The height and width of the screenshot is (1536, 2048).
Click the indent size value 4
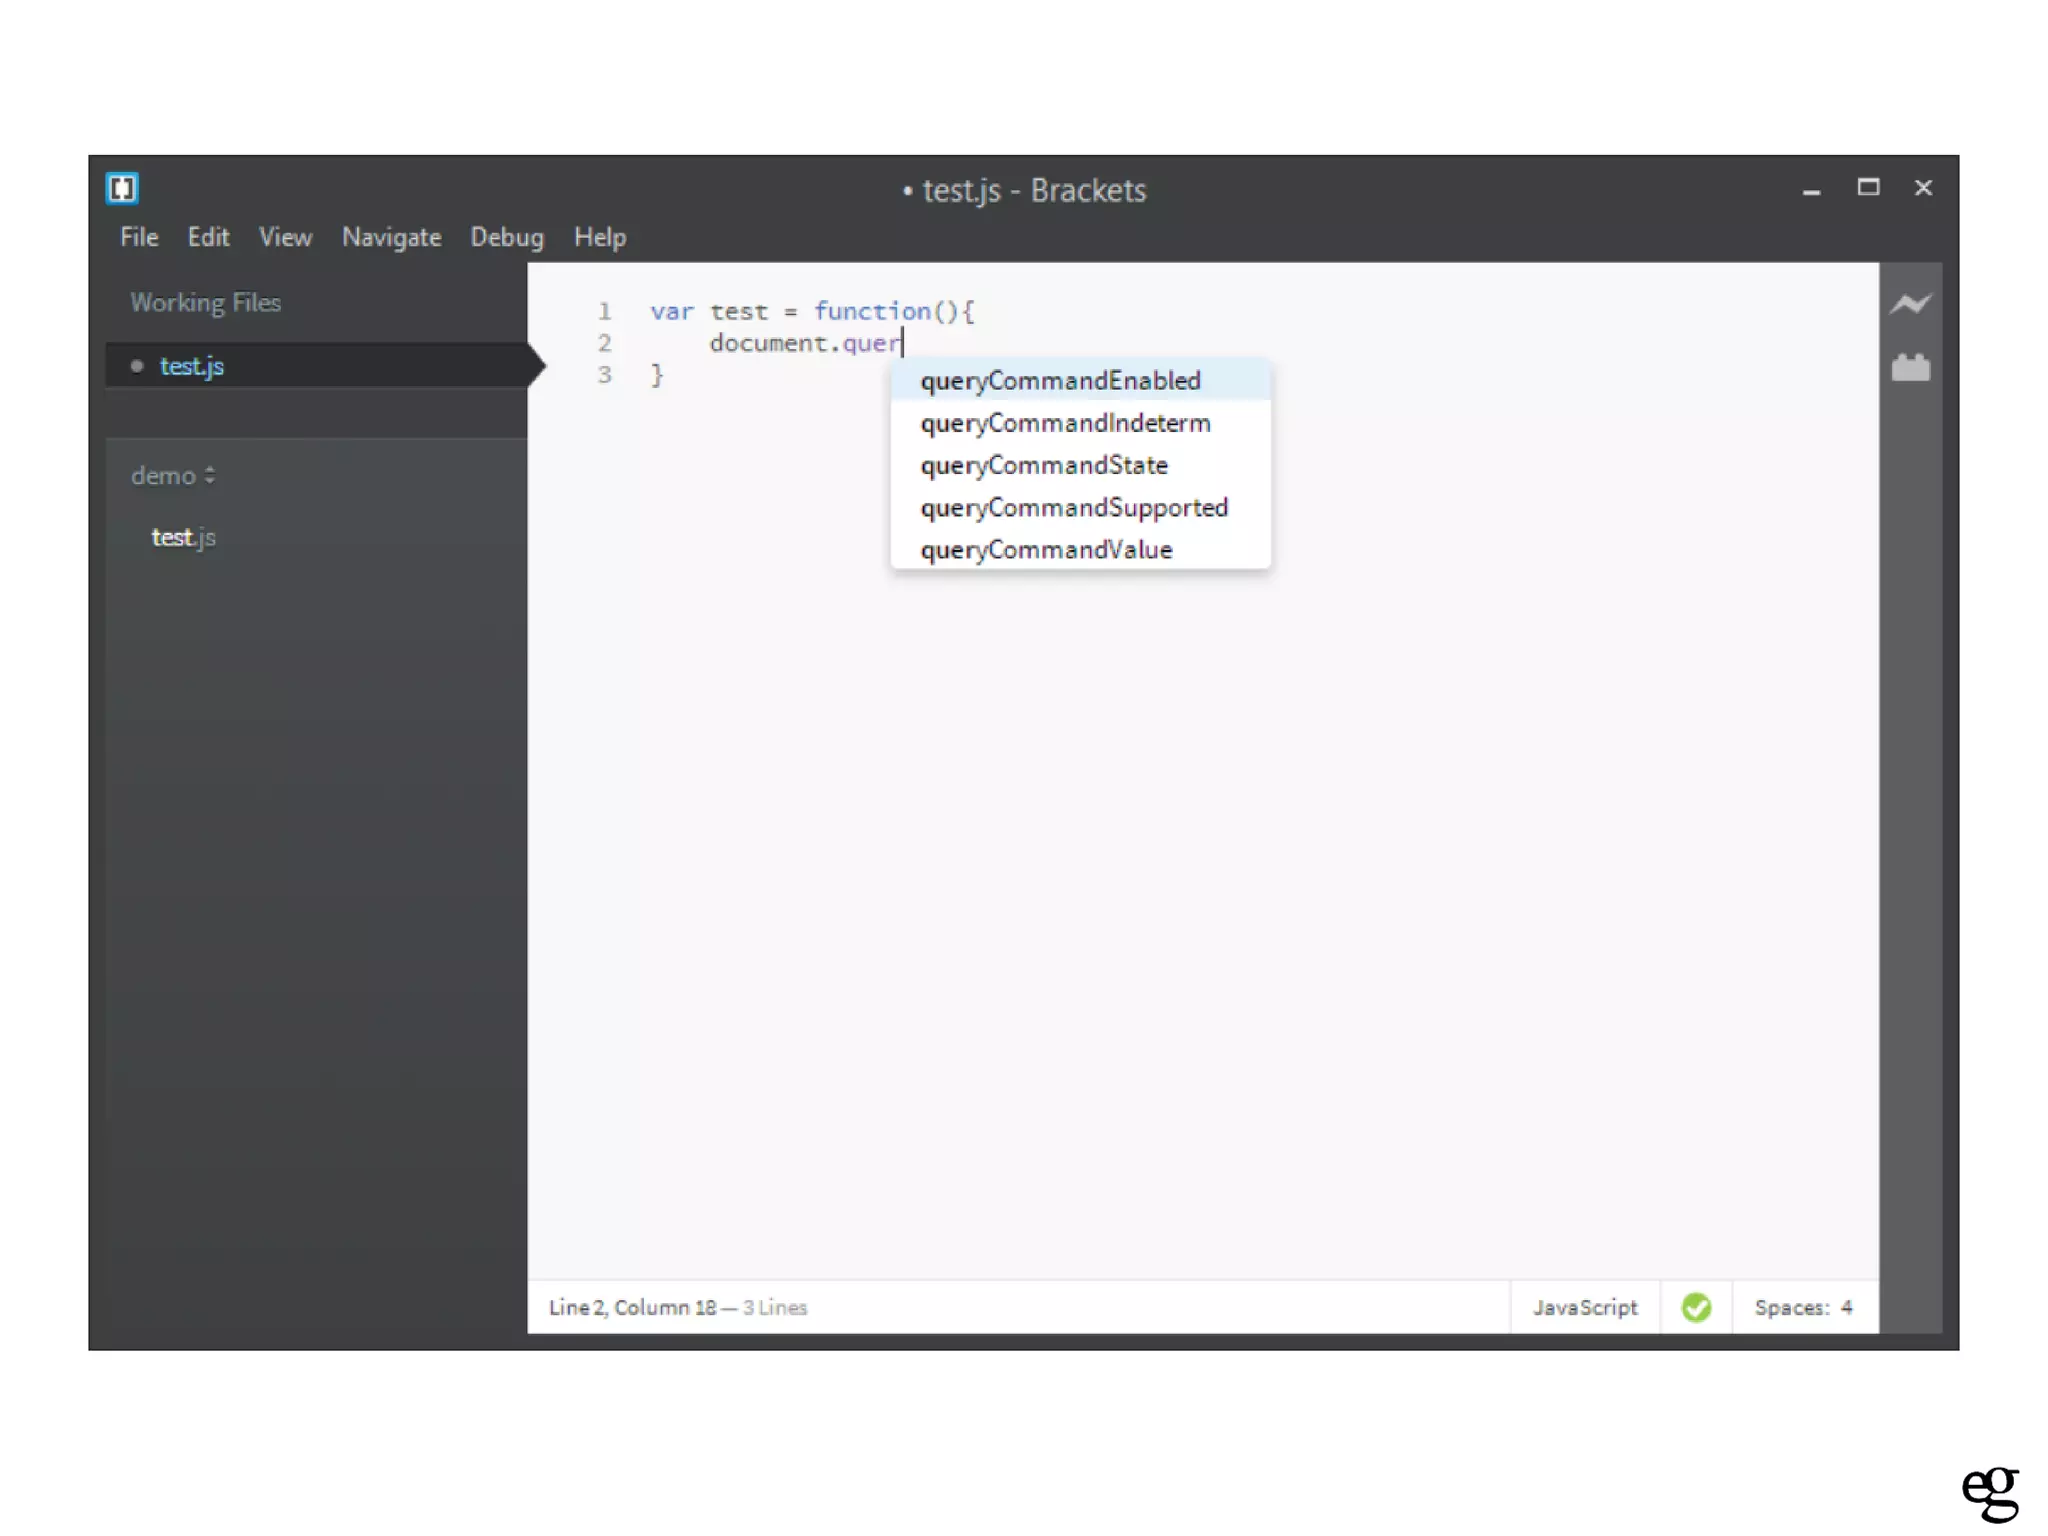[1847, 1307]
